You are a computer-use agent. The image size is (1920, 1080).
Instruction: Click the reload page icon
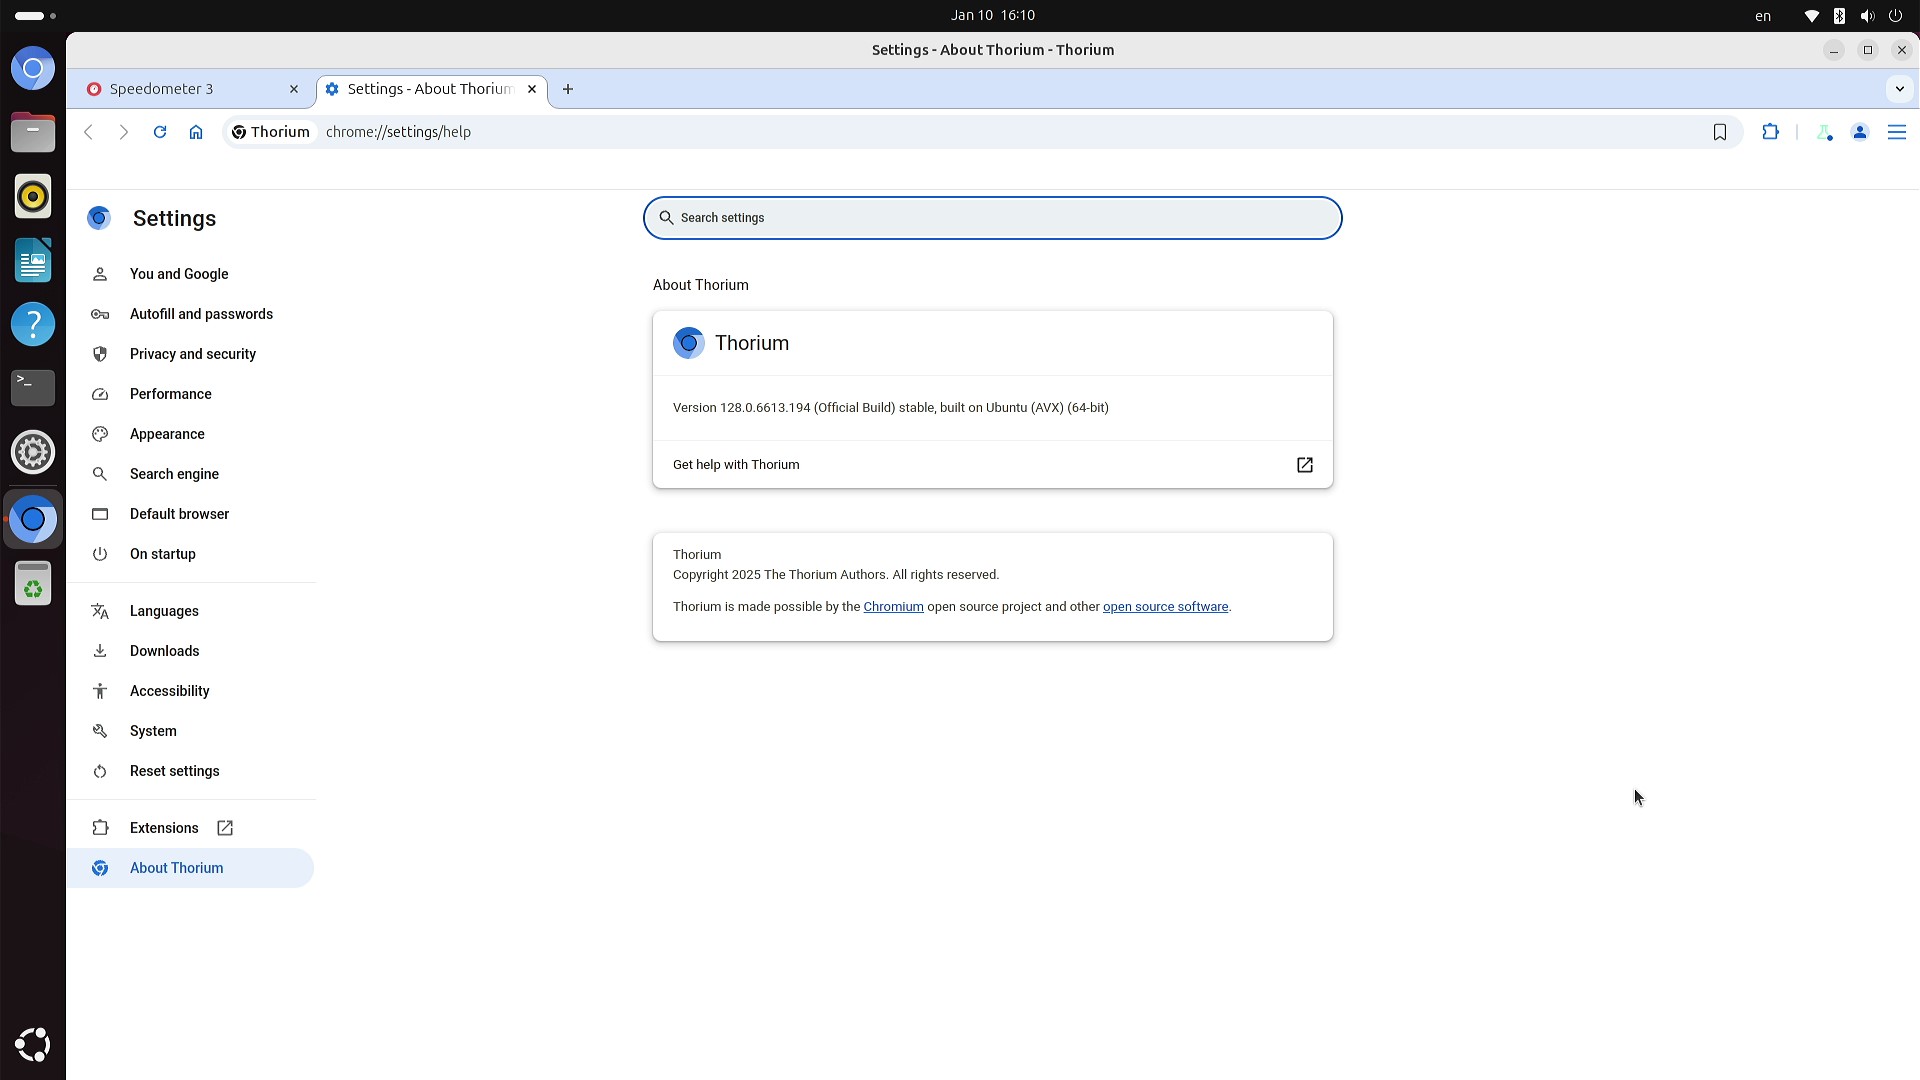(160, 132)
